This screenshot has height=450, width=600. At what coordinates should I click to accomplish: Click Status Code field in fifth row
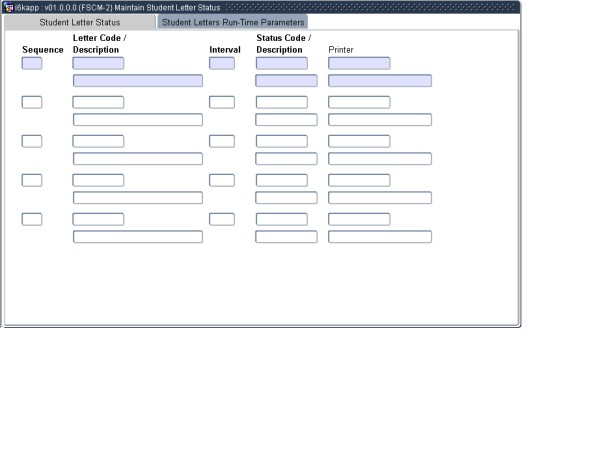pos(282,219)
